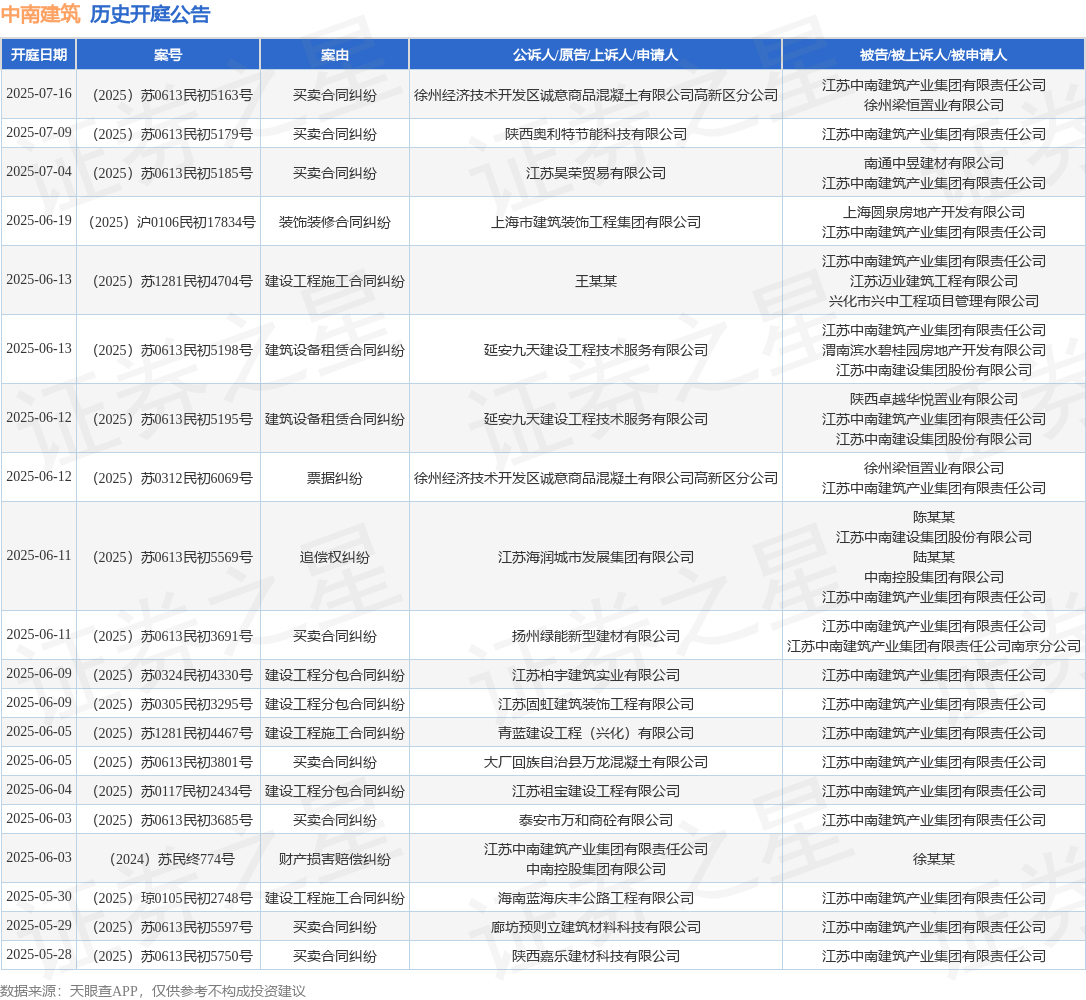This screenshot has width=1086, height=1000.
Task: Click the 中南建筑 title text
Action: [41, 14]
